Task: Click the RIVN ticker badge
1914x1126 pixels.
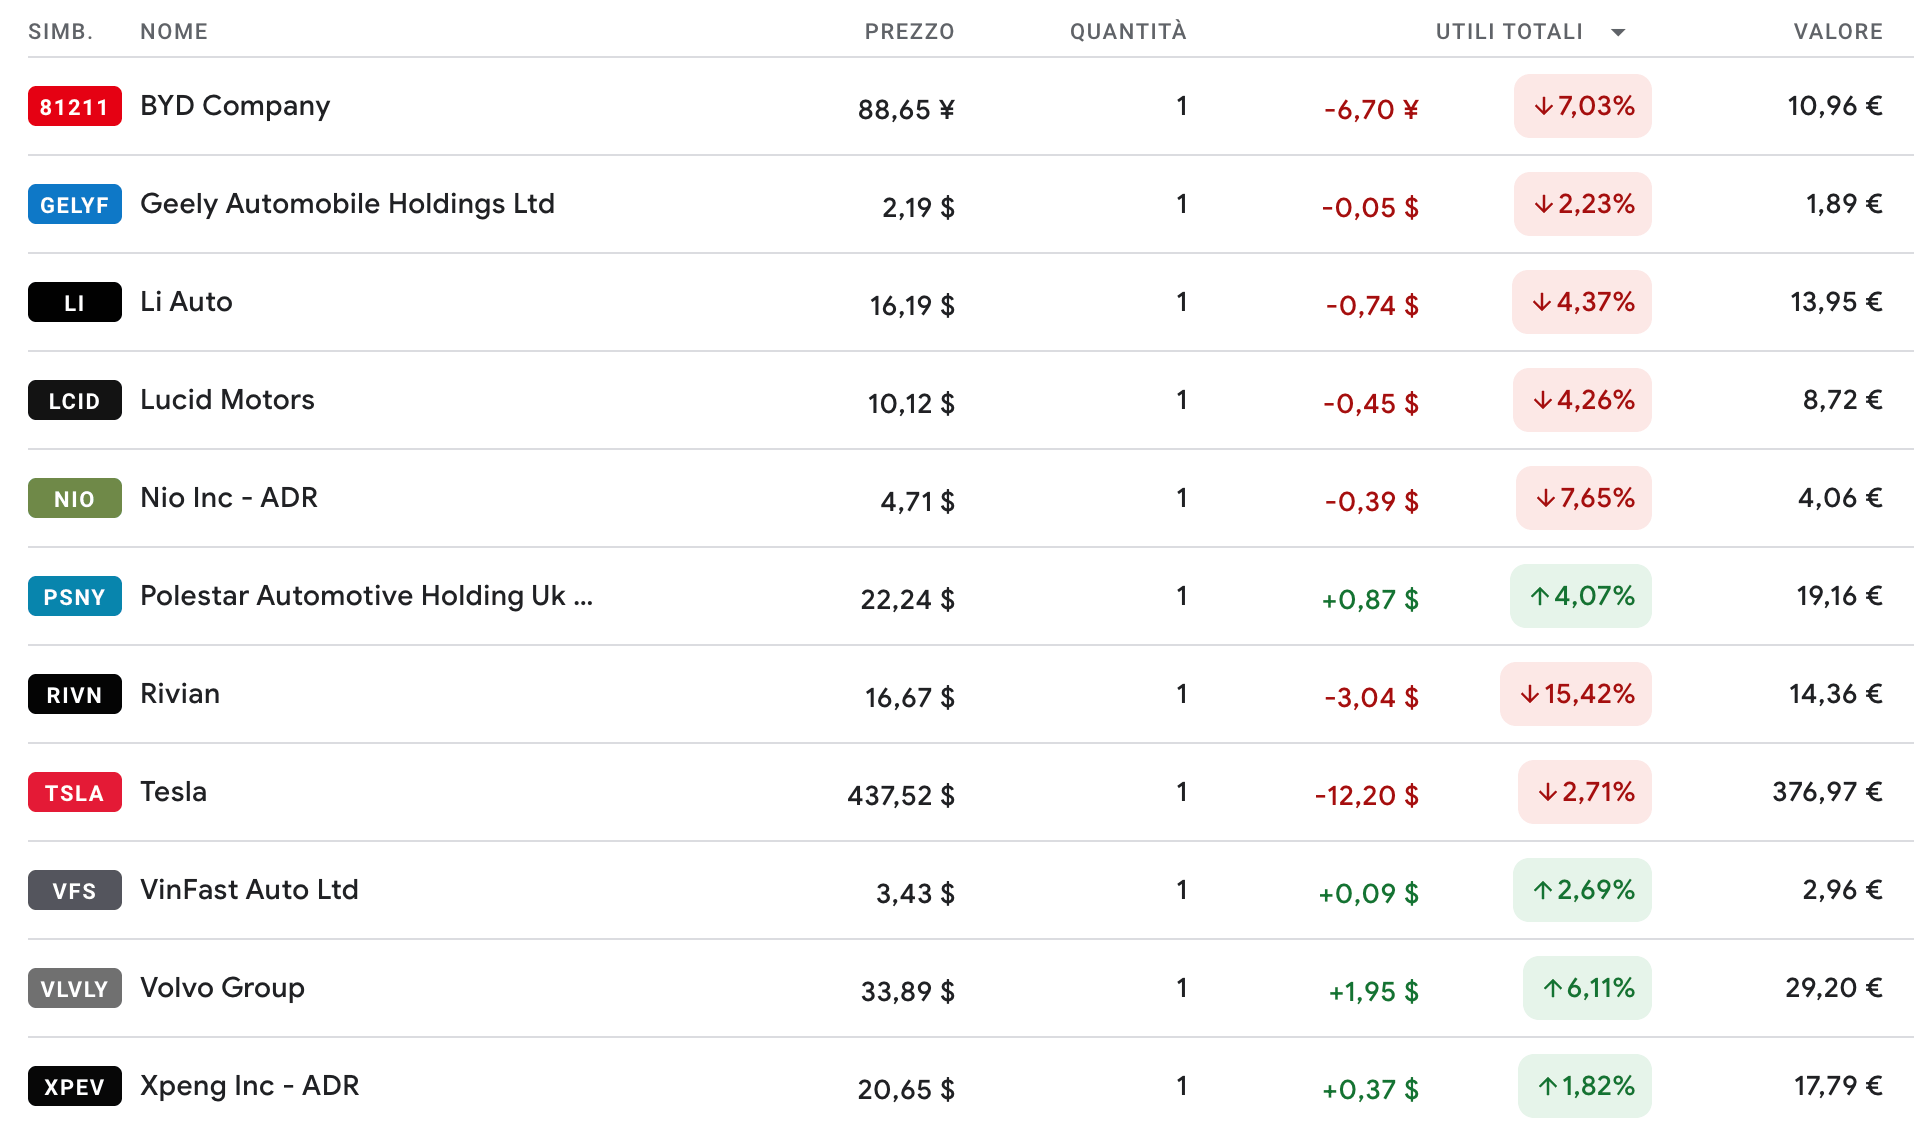Action: click(74, 694)
